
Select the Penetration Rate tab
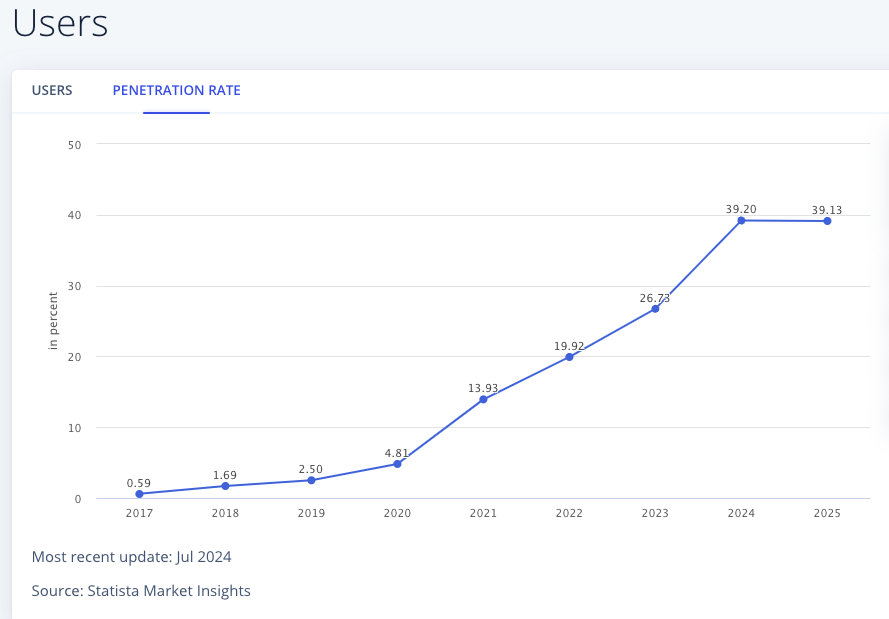click(x=176, y=90)
